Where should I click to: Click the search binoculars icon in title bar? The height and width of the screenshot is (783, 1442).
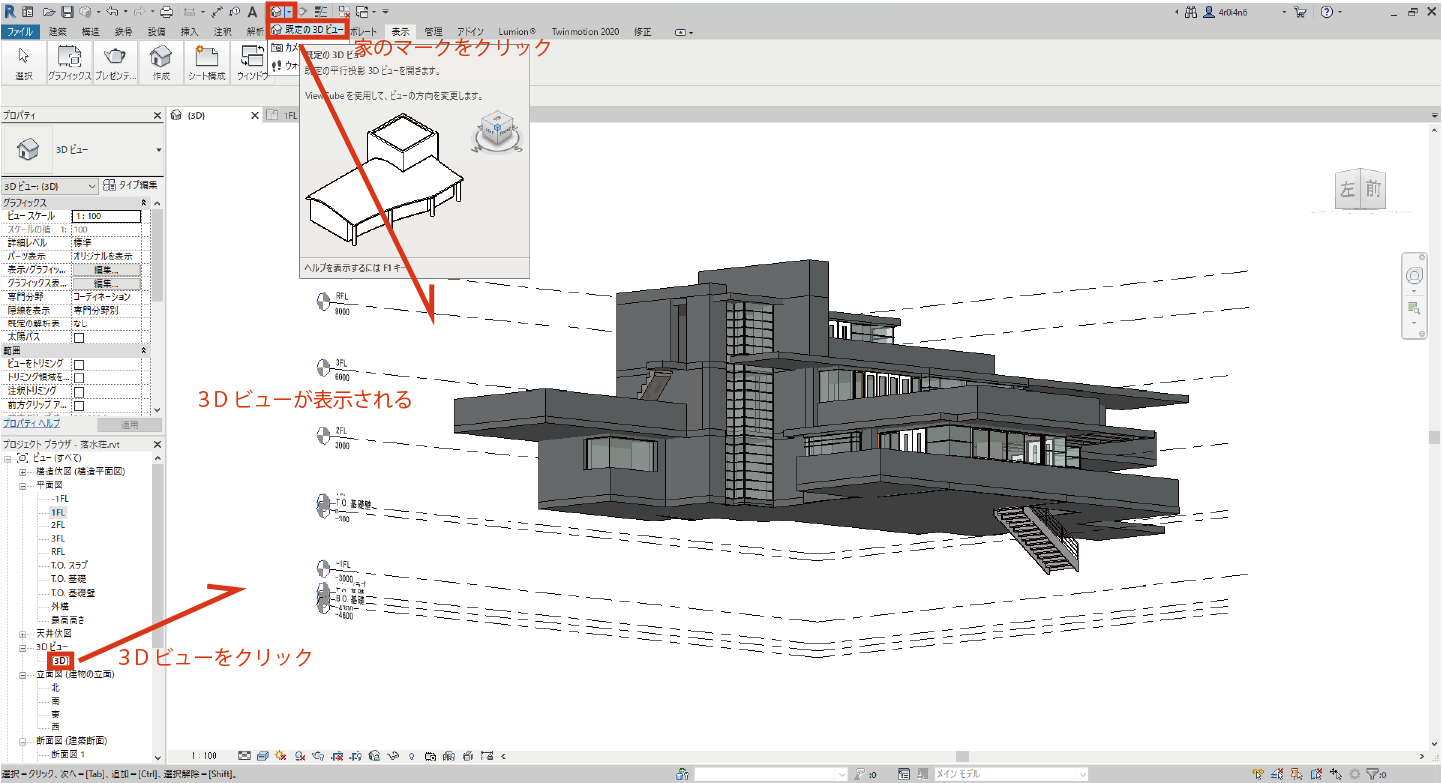coord(1190,13)
